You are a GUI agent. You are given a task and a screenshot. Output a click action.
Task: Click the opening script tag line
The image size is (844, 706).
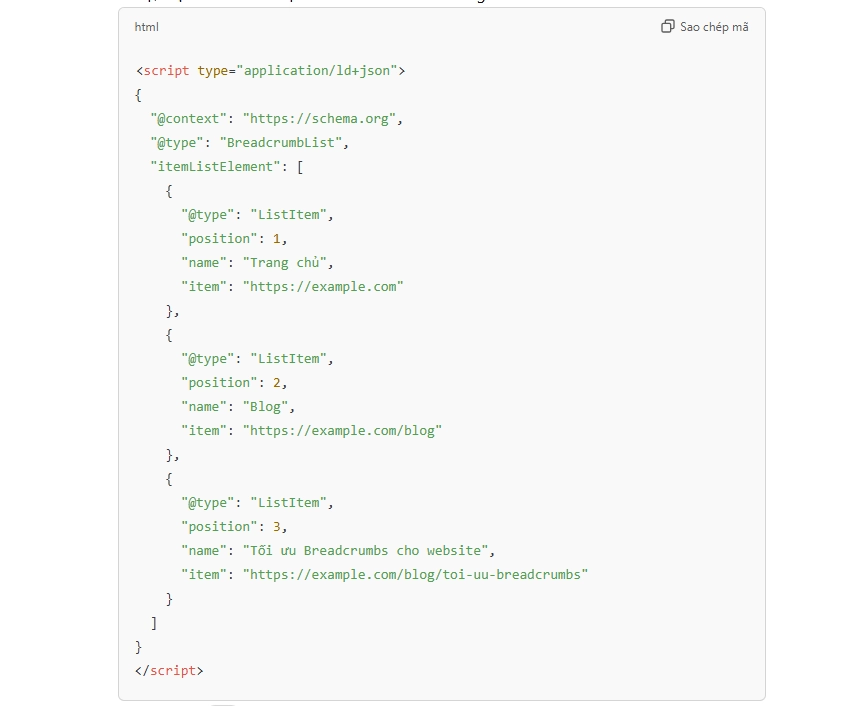point(270,71)
